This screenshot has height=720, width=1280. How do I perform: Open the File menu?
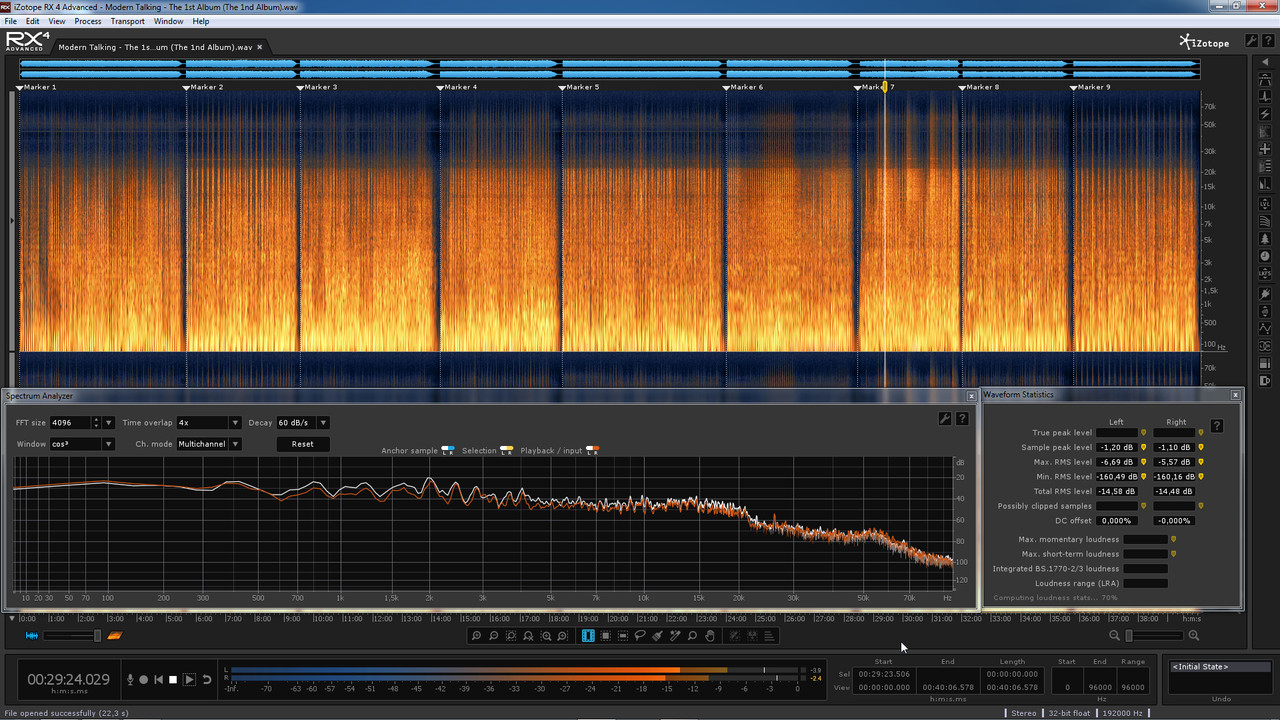pyautogui.click(x=11, y=21)
